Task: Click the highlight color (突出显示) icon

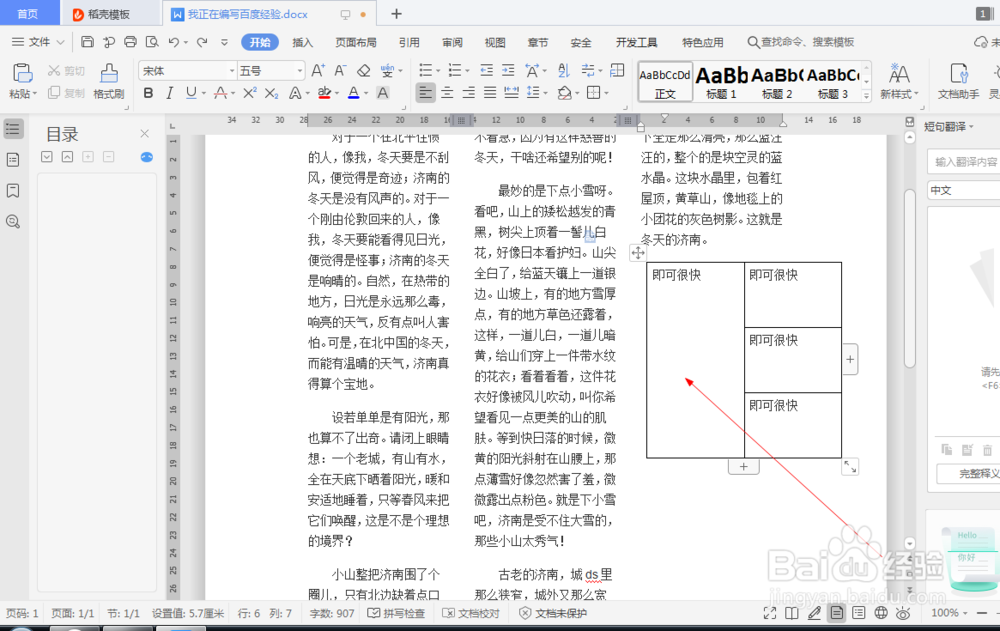Action: tap(324, 94)
